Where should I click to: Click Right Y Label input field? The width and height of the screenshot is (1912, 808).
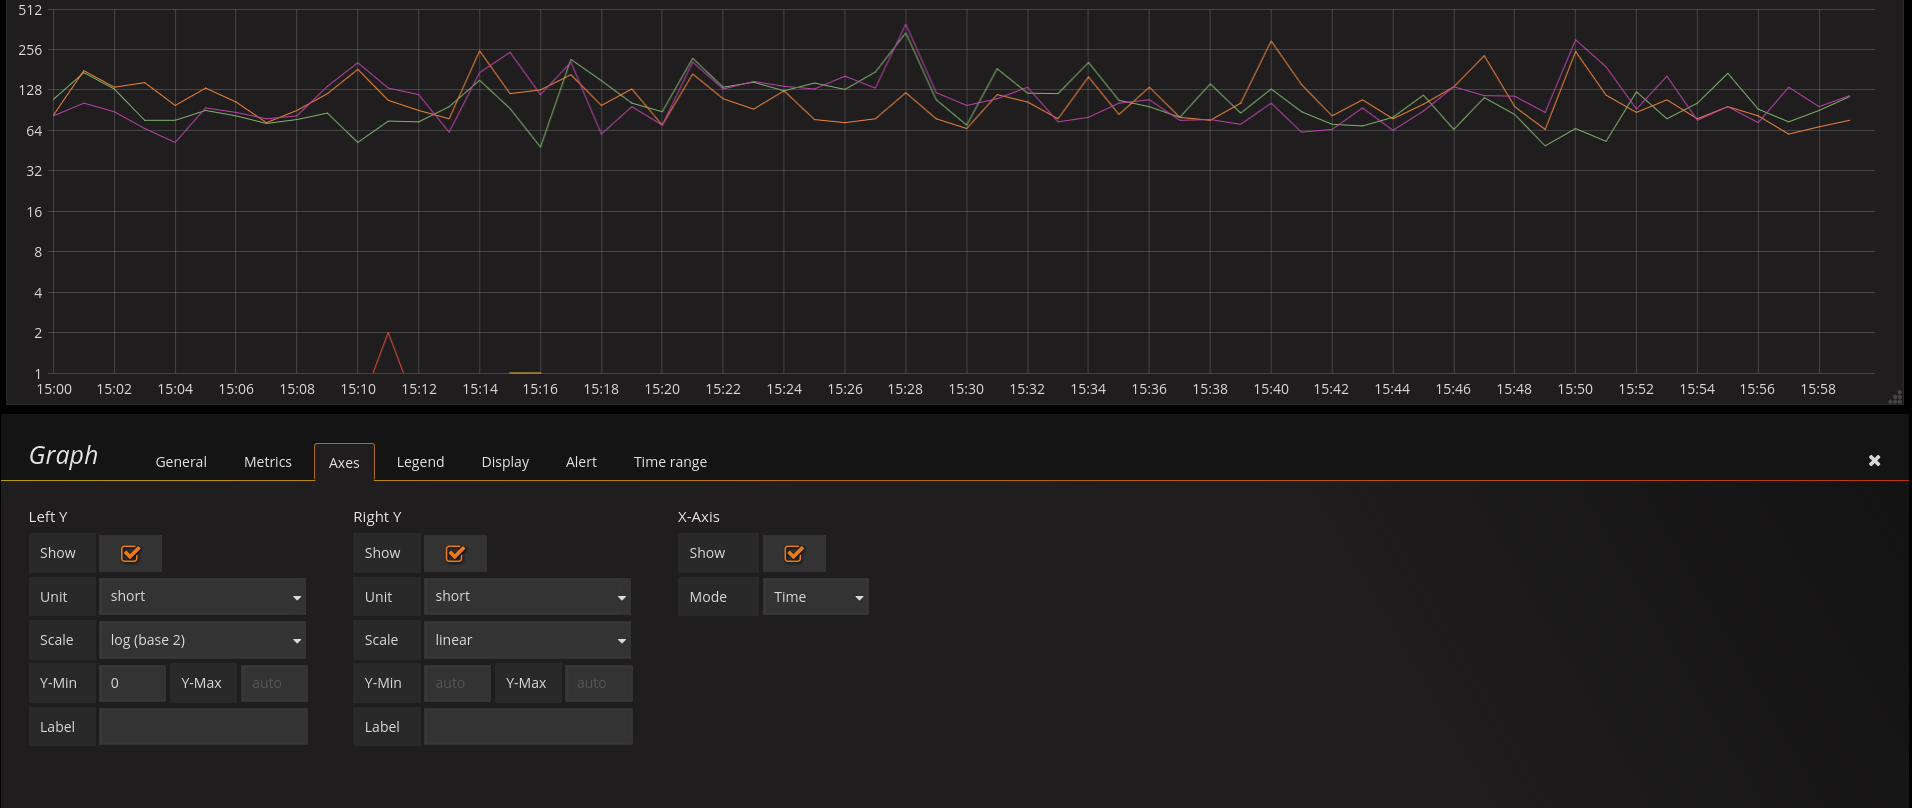528,727
